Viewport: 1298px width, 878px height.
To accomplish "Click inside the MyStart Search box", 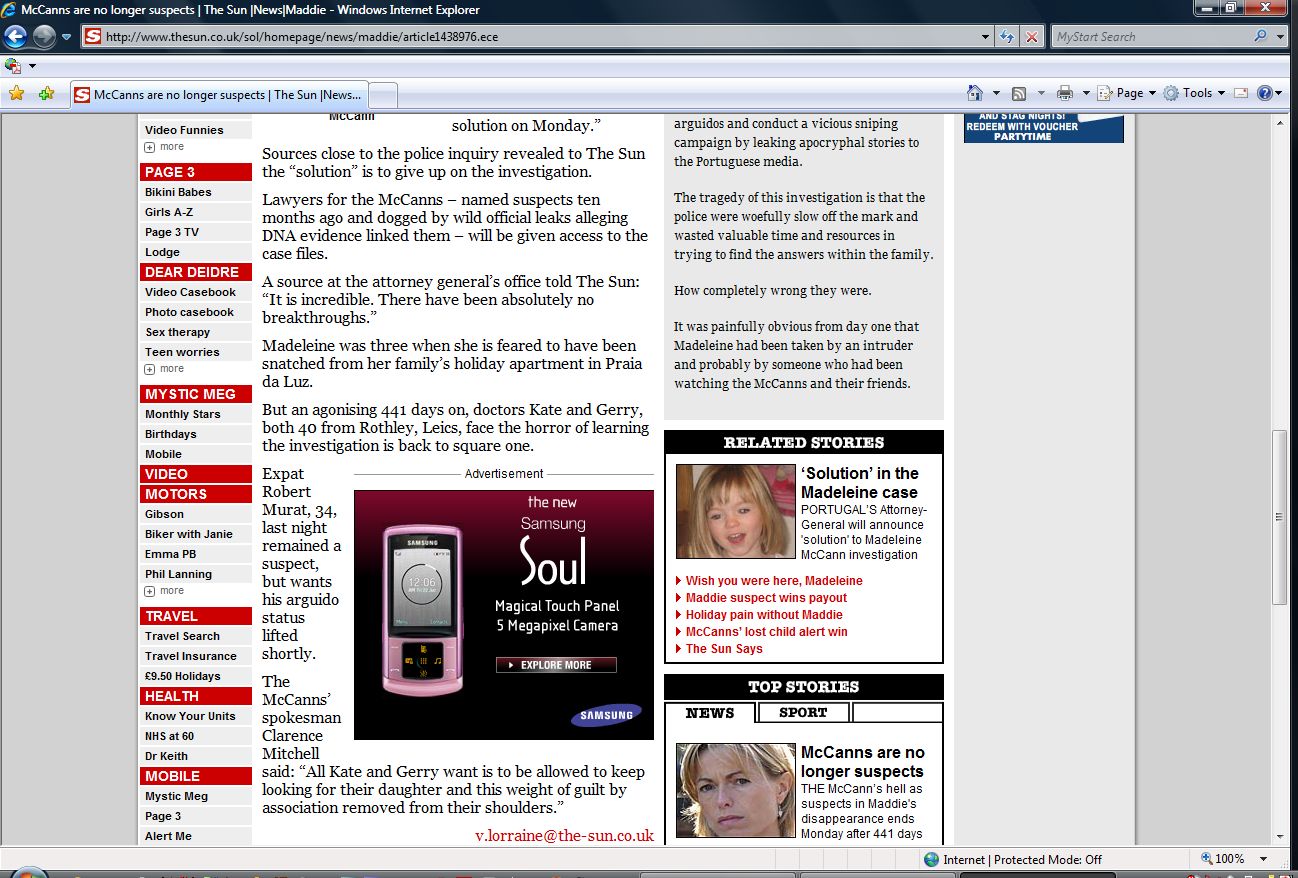I will click(x=1150, y=37).
